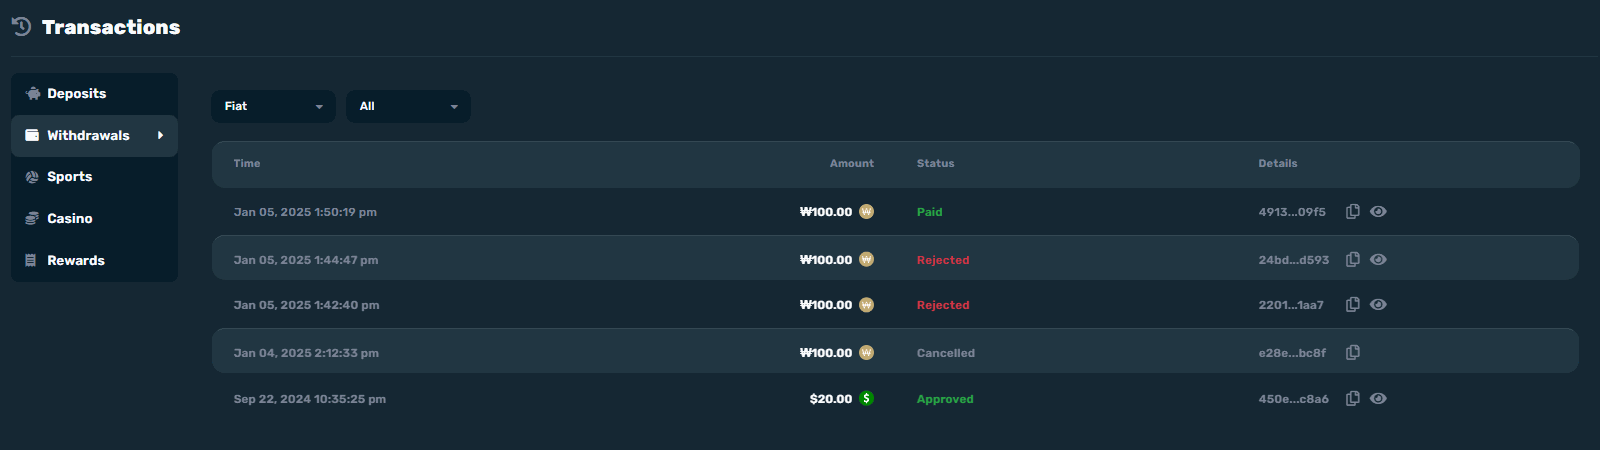The width and height of the screenshot is (1600, 450).
Task: Copy transaction ID 450e...c8a6
Action: coord(1352,399)
